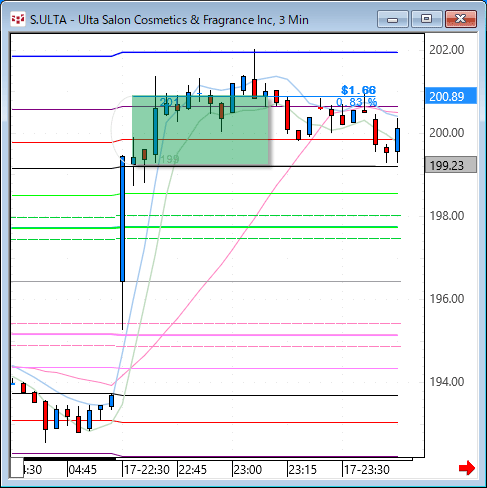Maximize the S.ULTA chart window
The height and width of the screenshot is (488, 487).
pyautogui.click(x=426, y=19)
